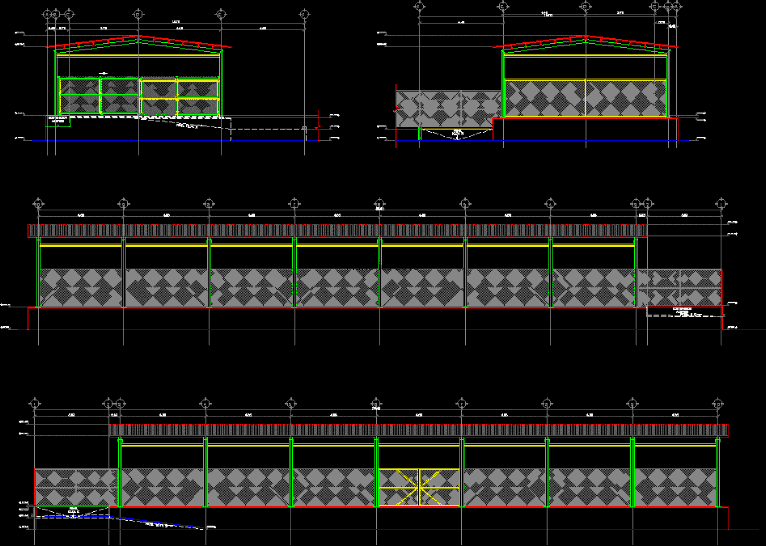Click the roof ridge peak of top-left elevation
Viewport: 766px width, 546px height.
[138, 37]
